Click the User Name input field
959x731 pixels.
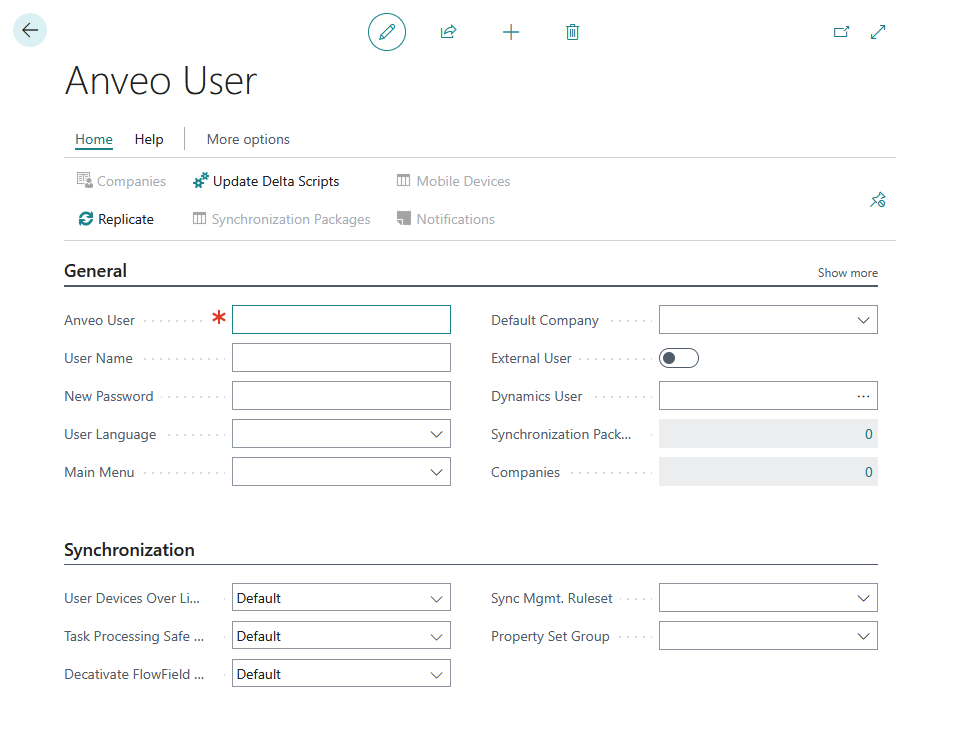click(341, 358)
